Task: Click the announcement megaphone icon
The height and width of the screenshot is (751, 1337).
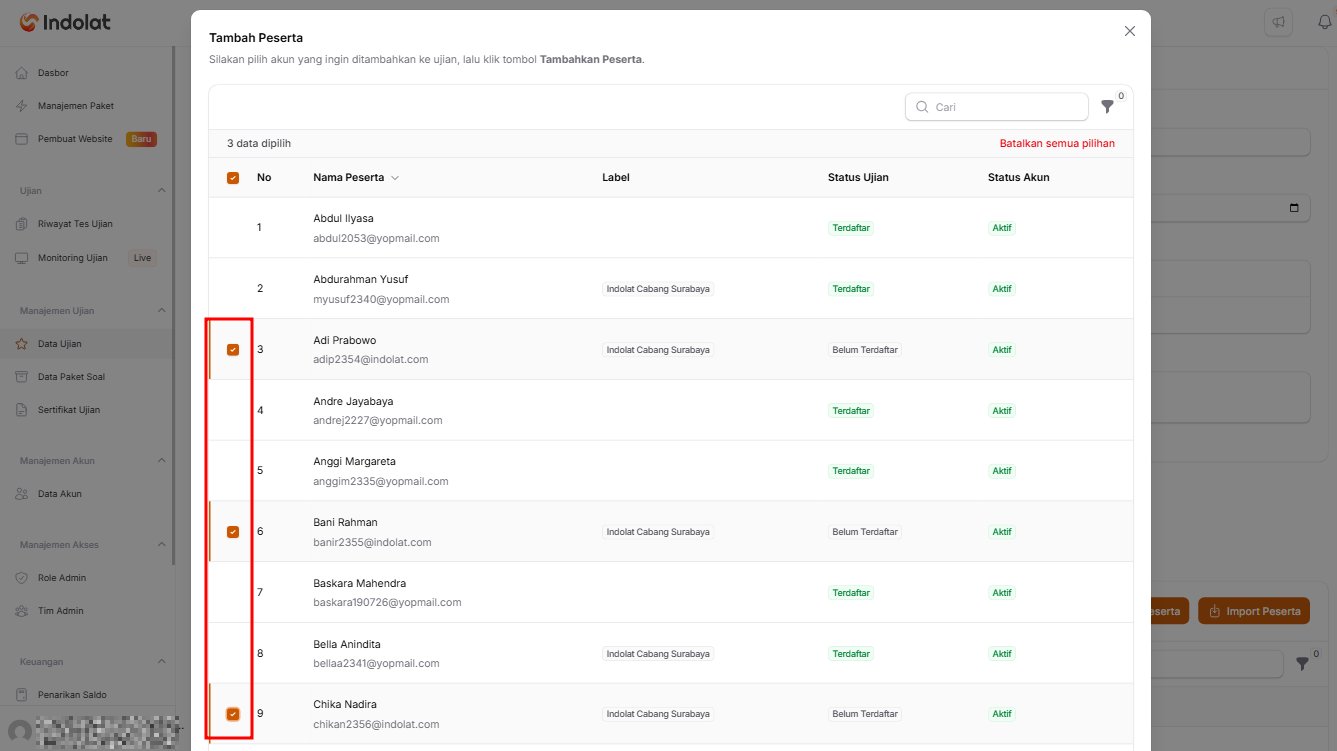Action: 1277,22
